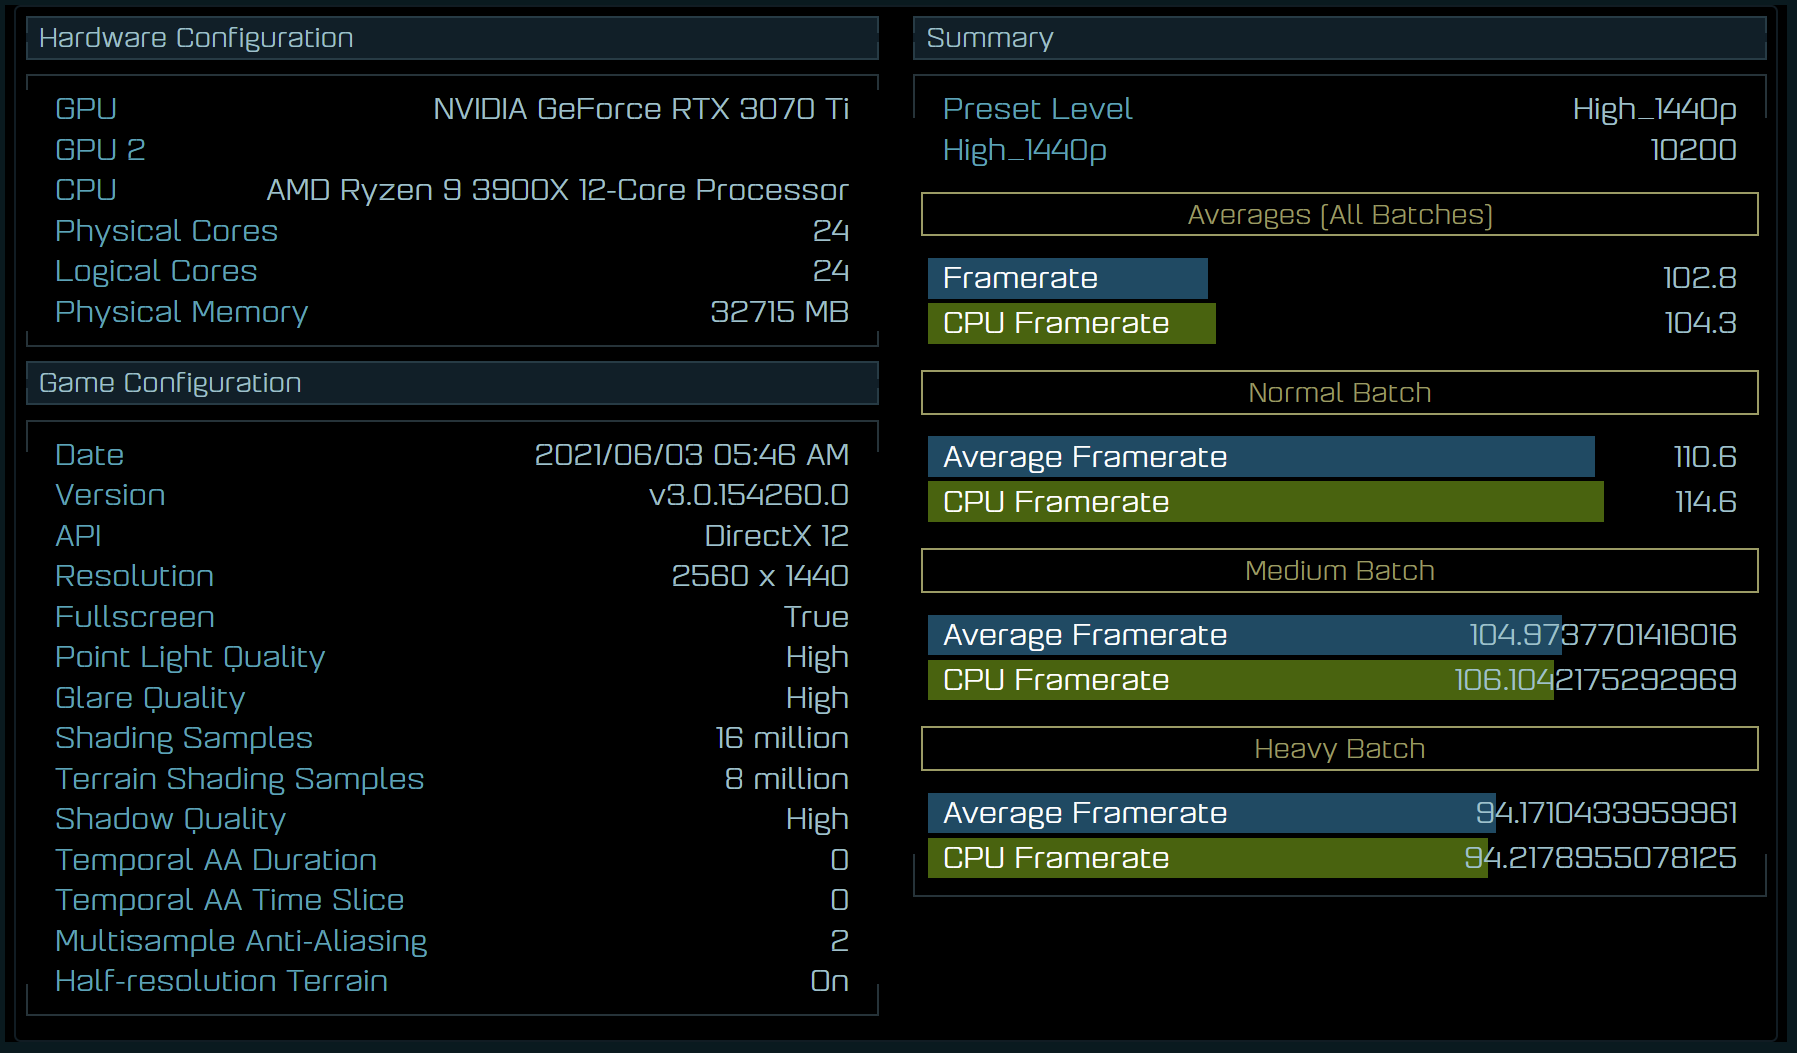Click the Hardware Configuration header
Image resolution: width=1797 pixels, height=1053 pixels.
pyautogui.click(x=452, y=38)
